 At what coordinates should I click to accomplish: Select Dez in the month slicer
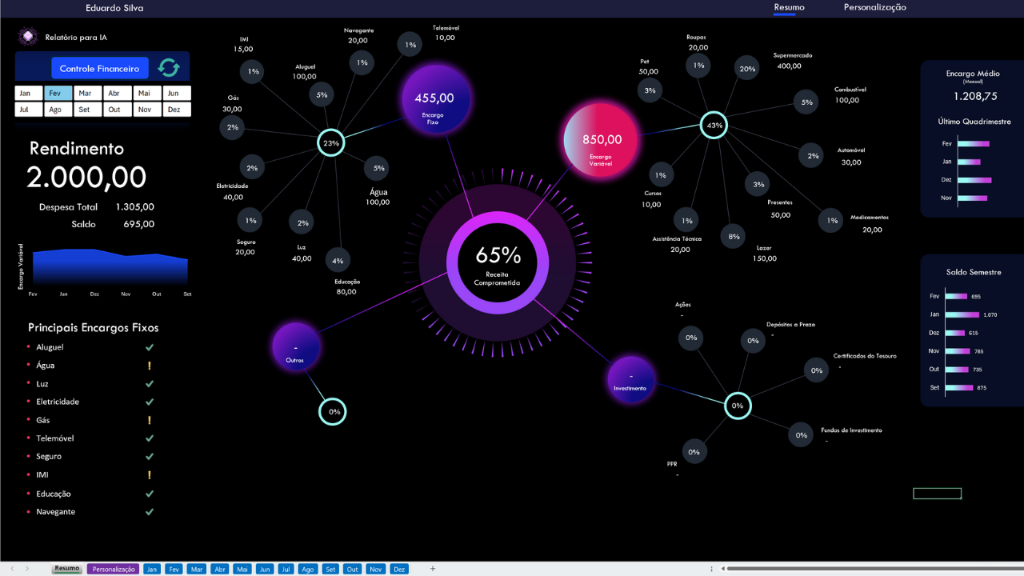[x=173, y=109]
